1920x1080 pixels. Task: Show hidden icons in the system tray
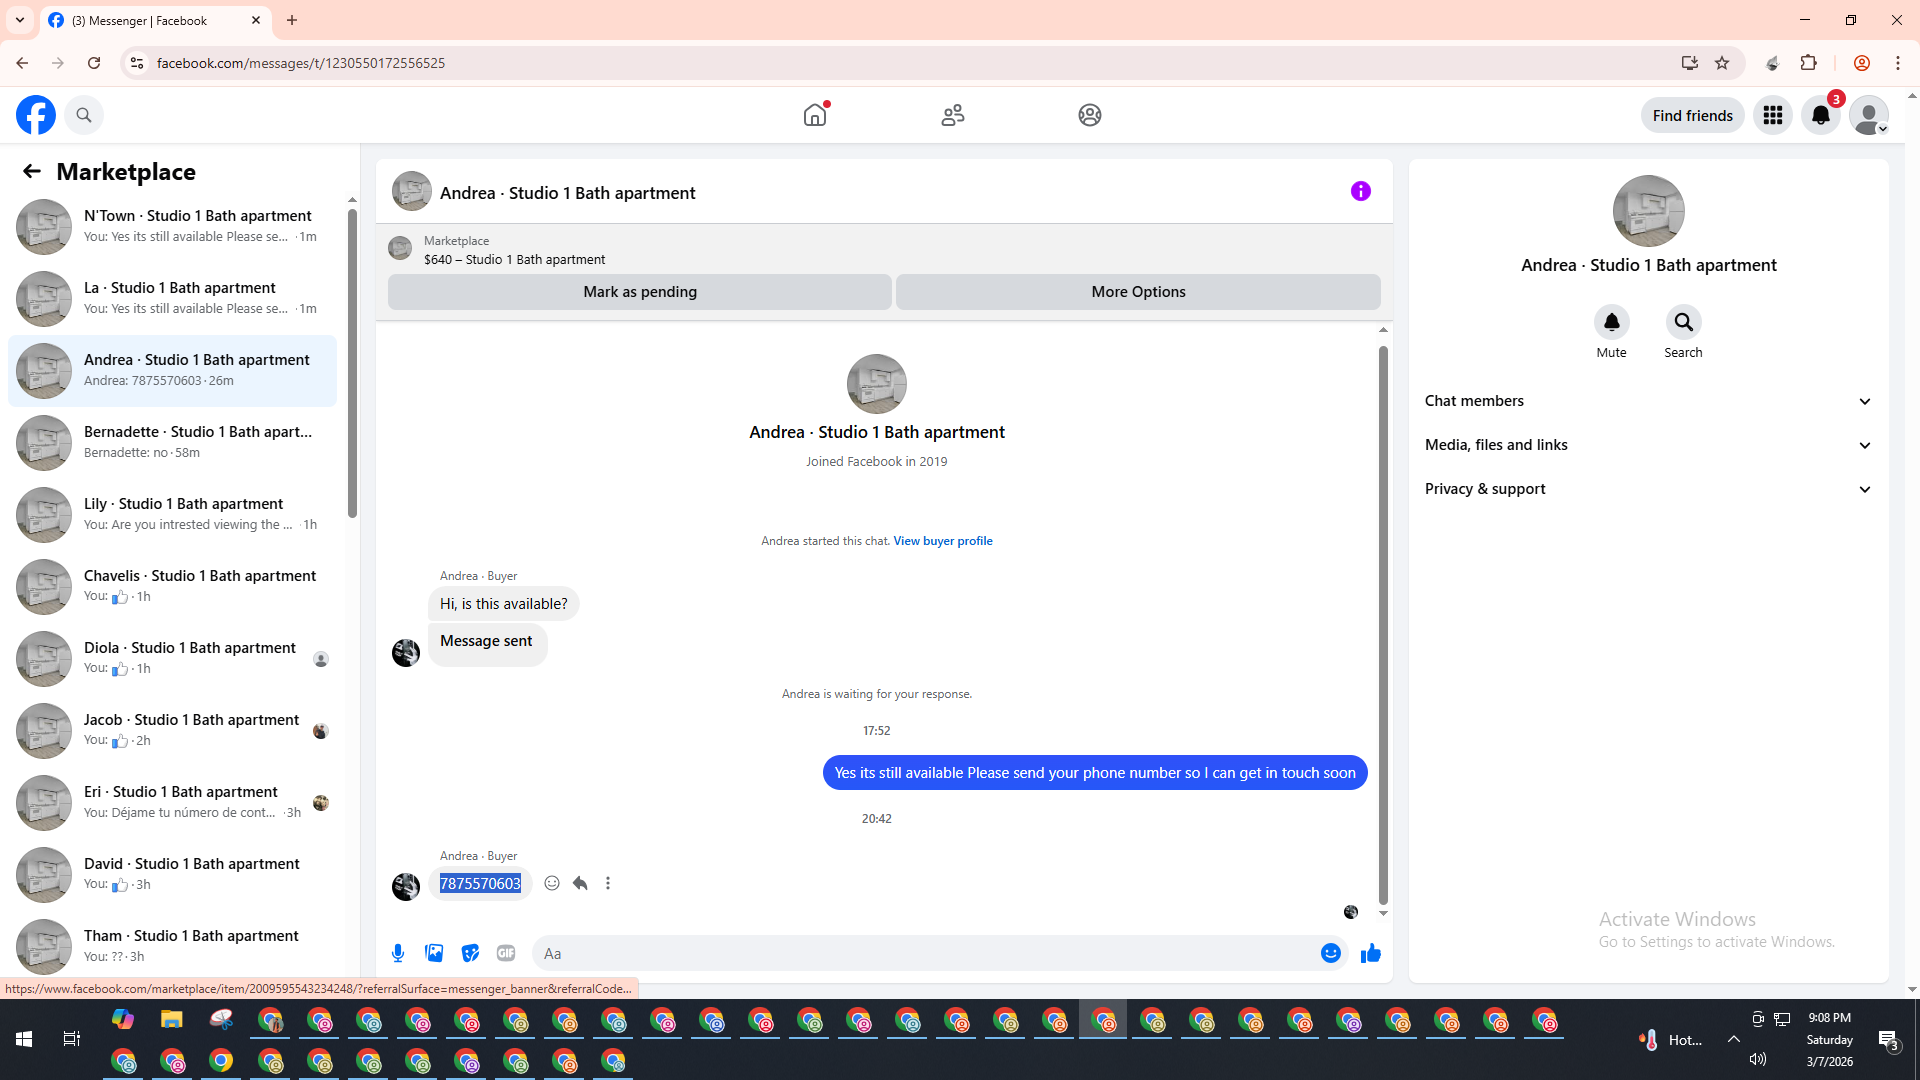tap(1734, 1039)
